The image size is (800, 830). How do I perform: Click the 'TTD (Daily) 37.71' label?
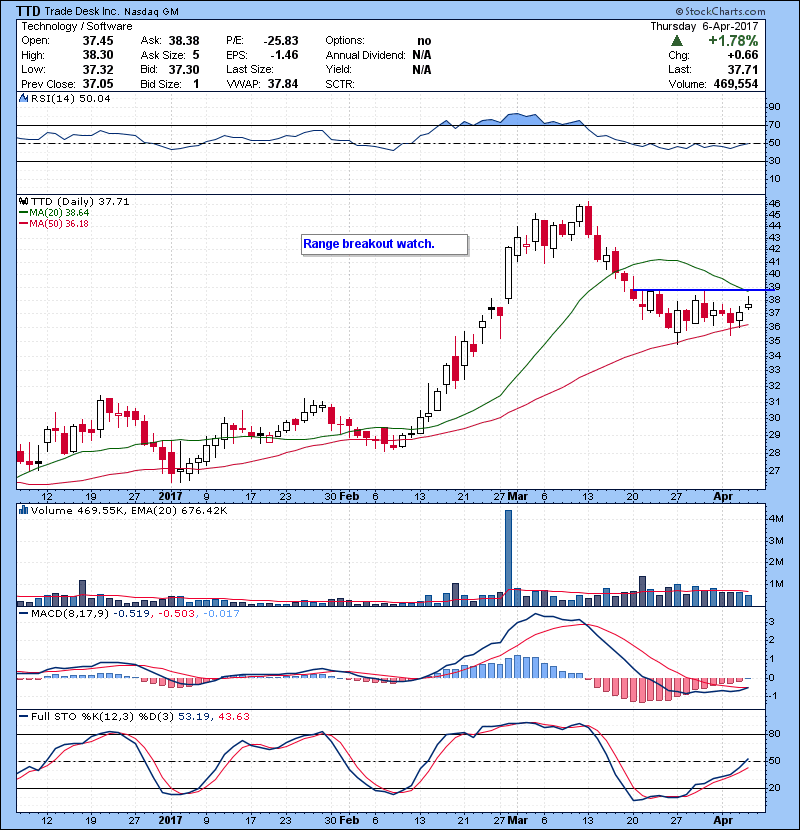pos(80,201)
